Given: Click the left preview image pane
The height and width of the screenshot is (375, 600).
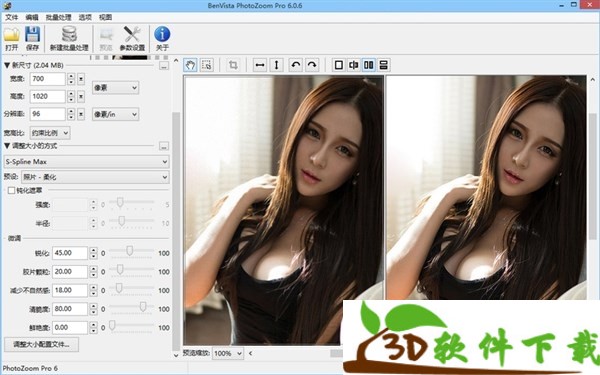Looking at the screenshot, I should [x=284, y=210].
